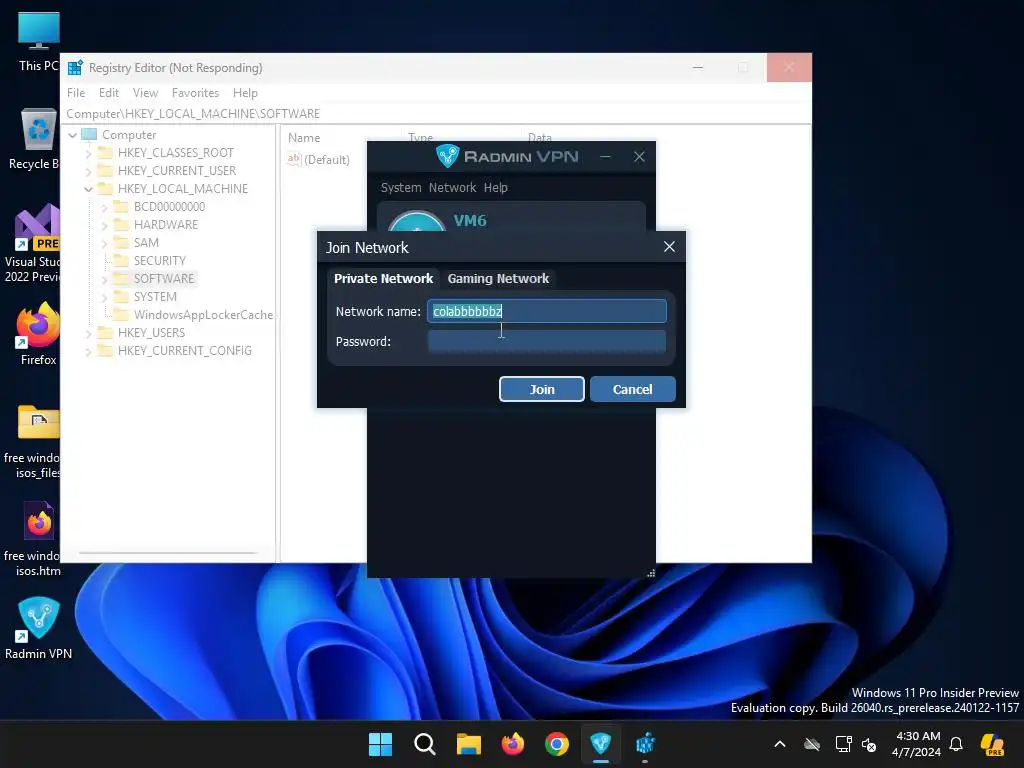Open the free windows isos.htm file
The image size is (1024, 768).
[x=34, y=539]
